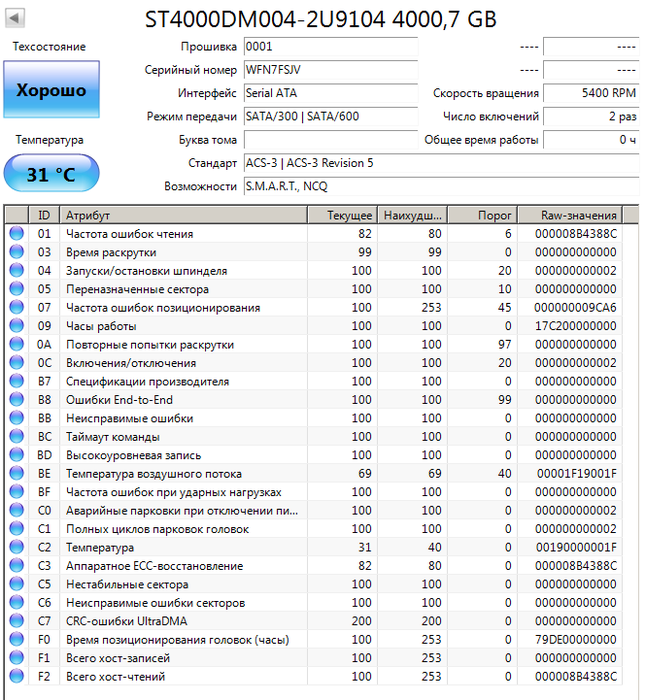Click the Наихудш... column header
Screen dimensions: 646x700
coord(413,215)
